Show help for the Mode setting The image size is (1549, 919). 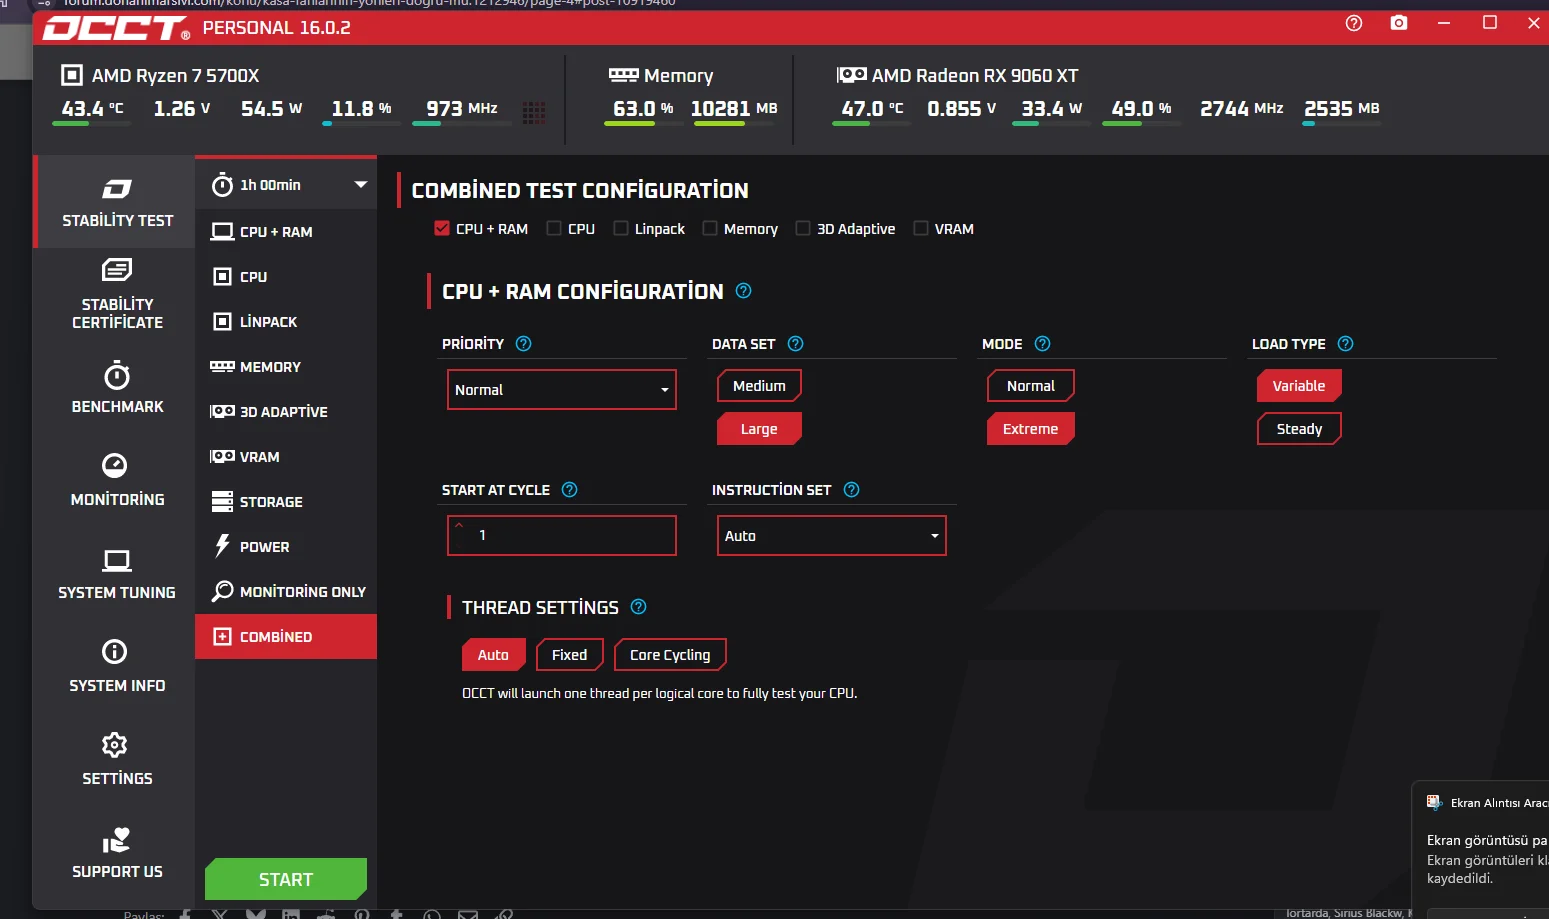tap(1042, 344)
